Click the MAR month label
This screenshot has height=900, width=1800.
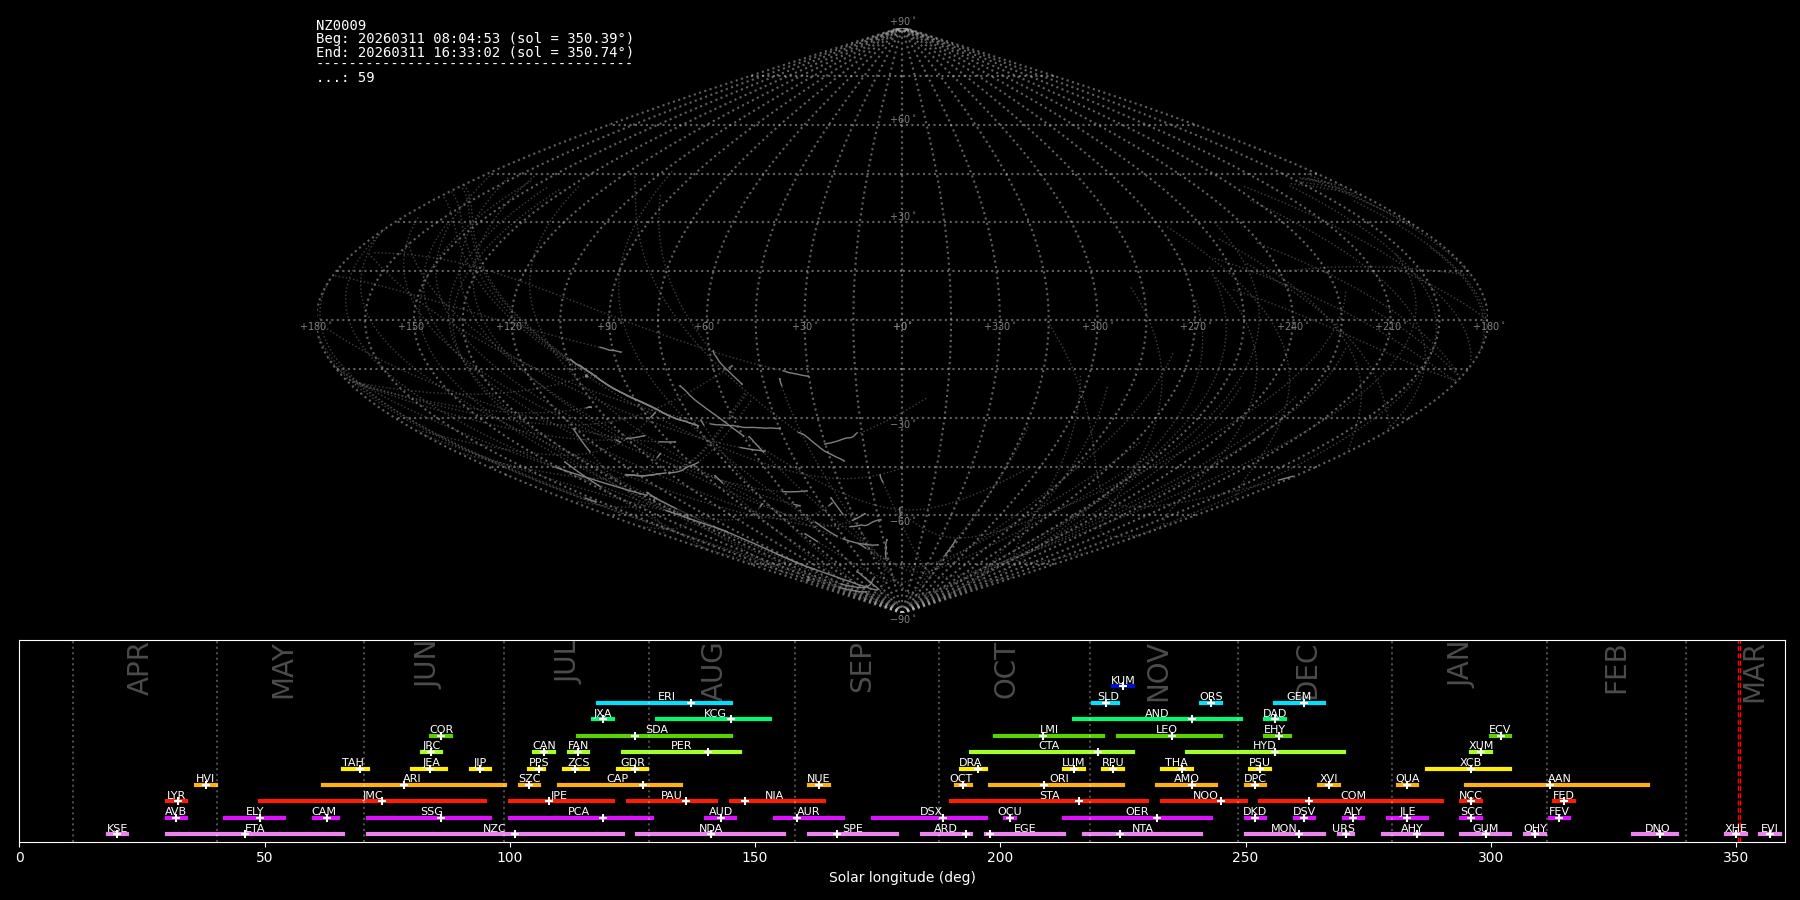[x=1754, y=674]
